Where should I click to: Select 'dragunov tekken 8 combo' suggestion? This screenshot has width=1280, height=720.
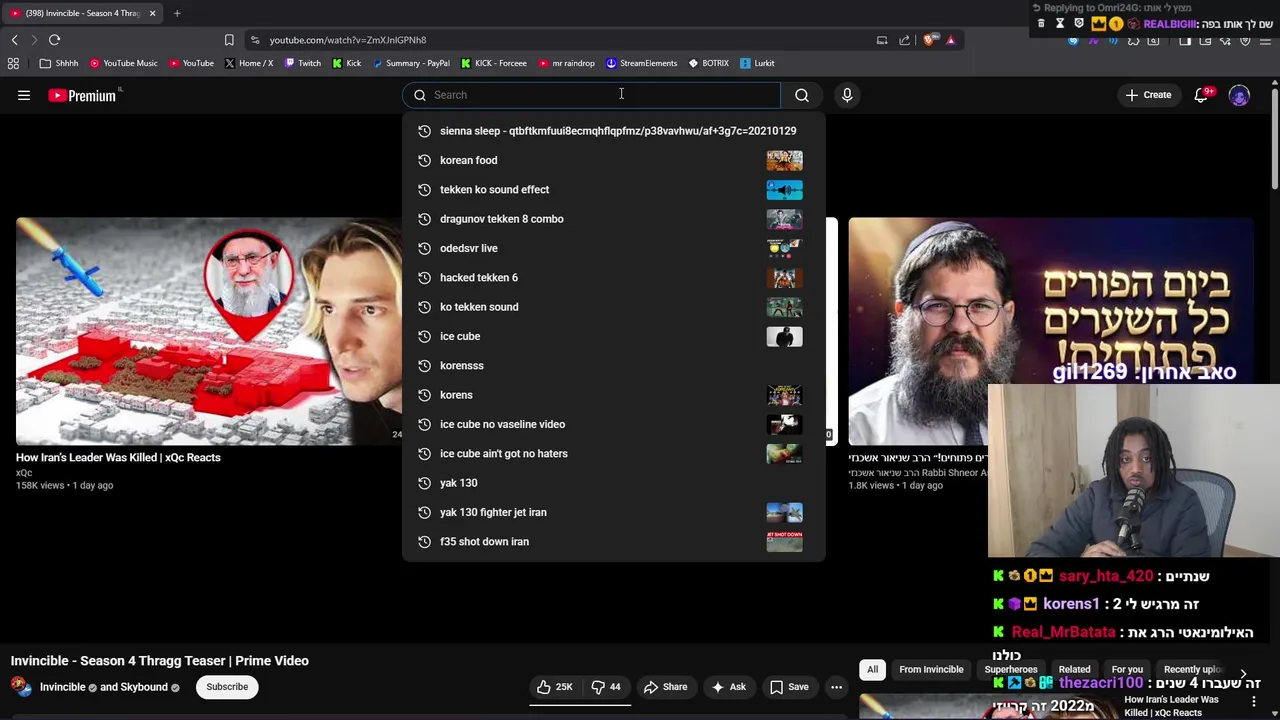(614, 219)
